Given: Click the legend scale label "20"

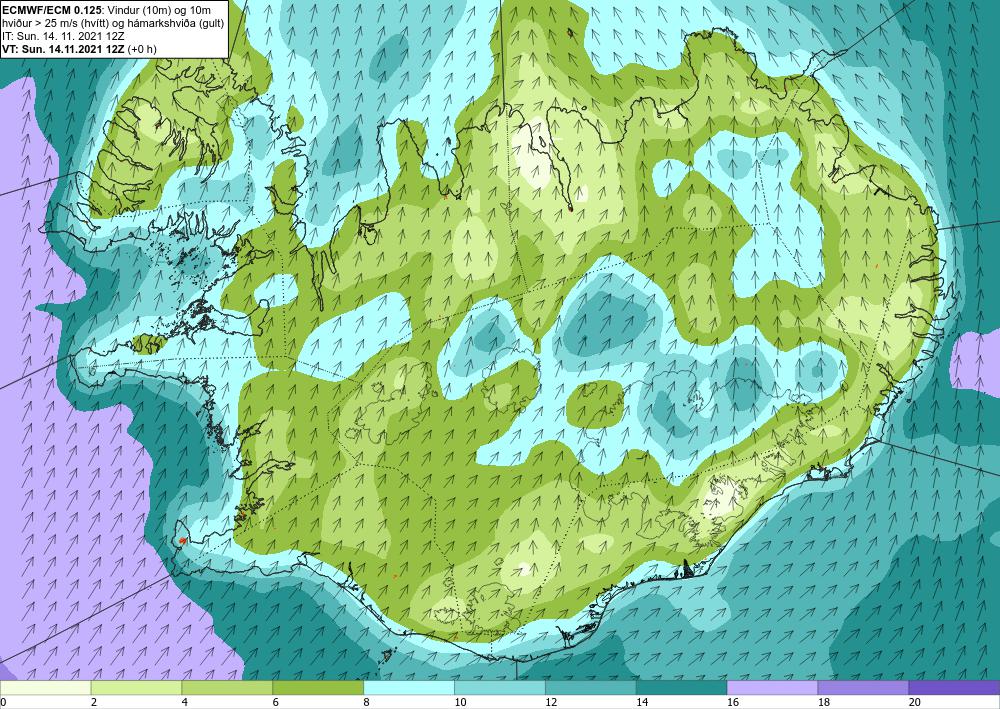Looking at the screenshot, I should pos(915,703).
